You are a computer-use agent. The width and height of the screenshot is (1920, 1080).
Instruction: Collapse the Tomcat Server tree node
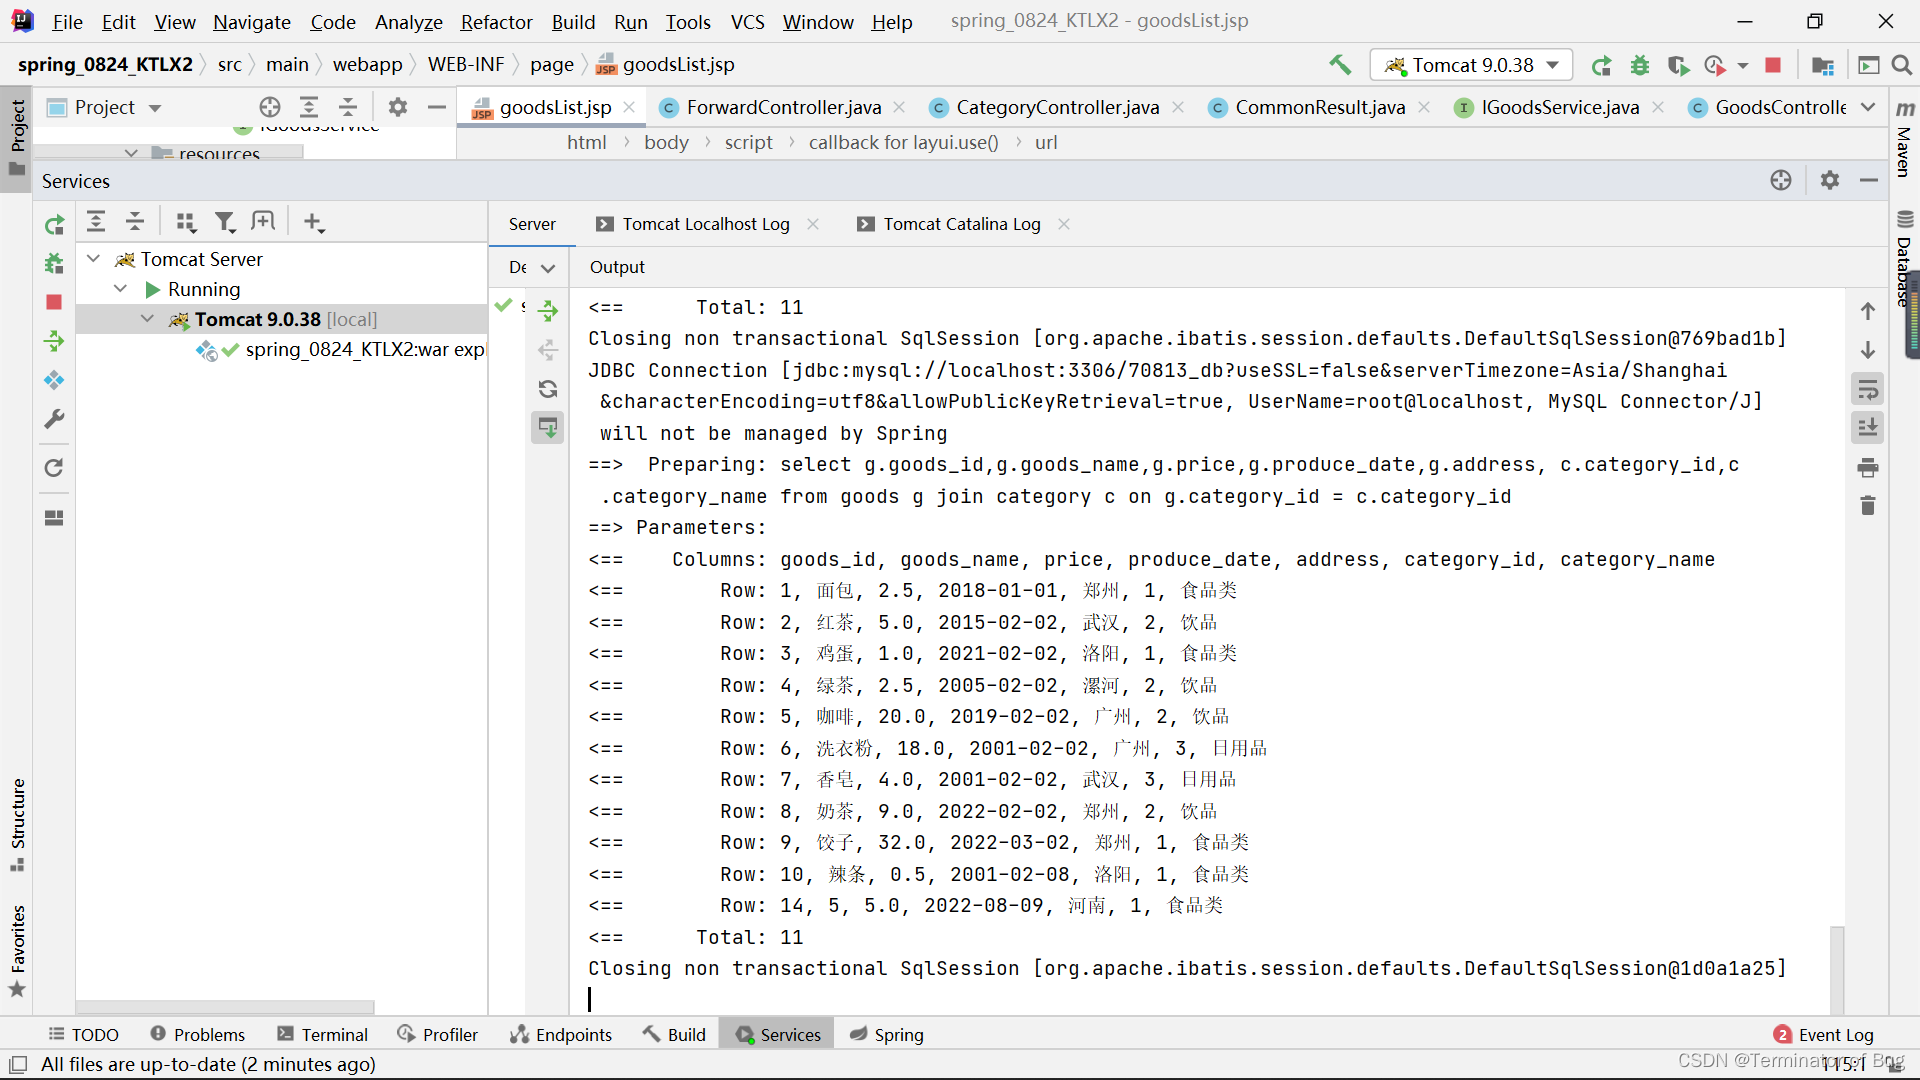[93, 259]
